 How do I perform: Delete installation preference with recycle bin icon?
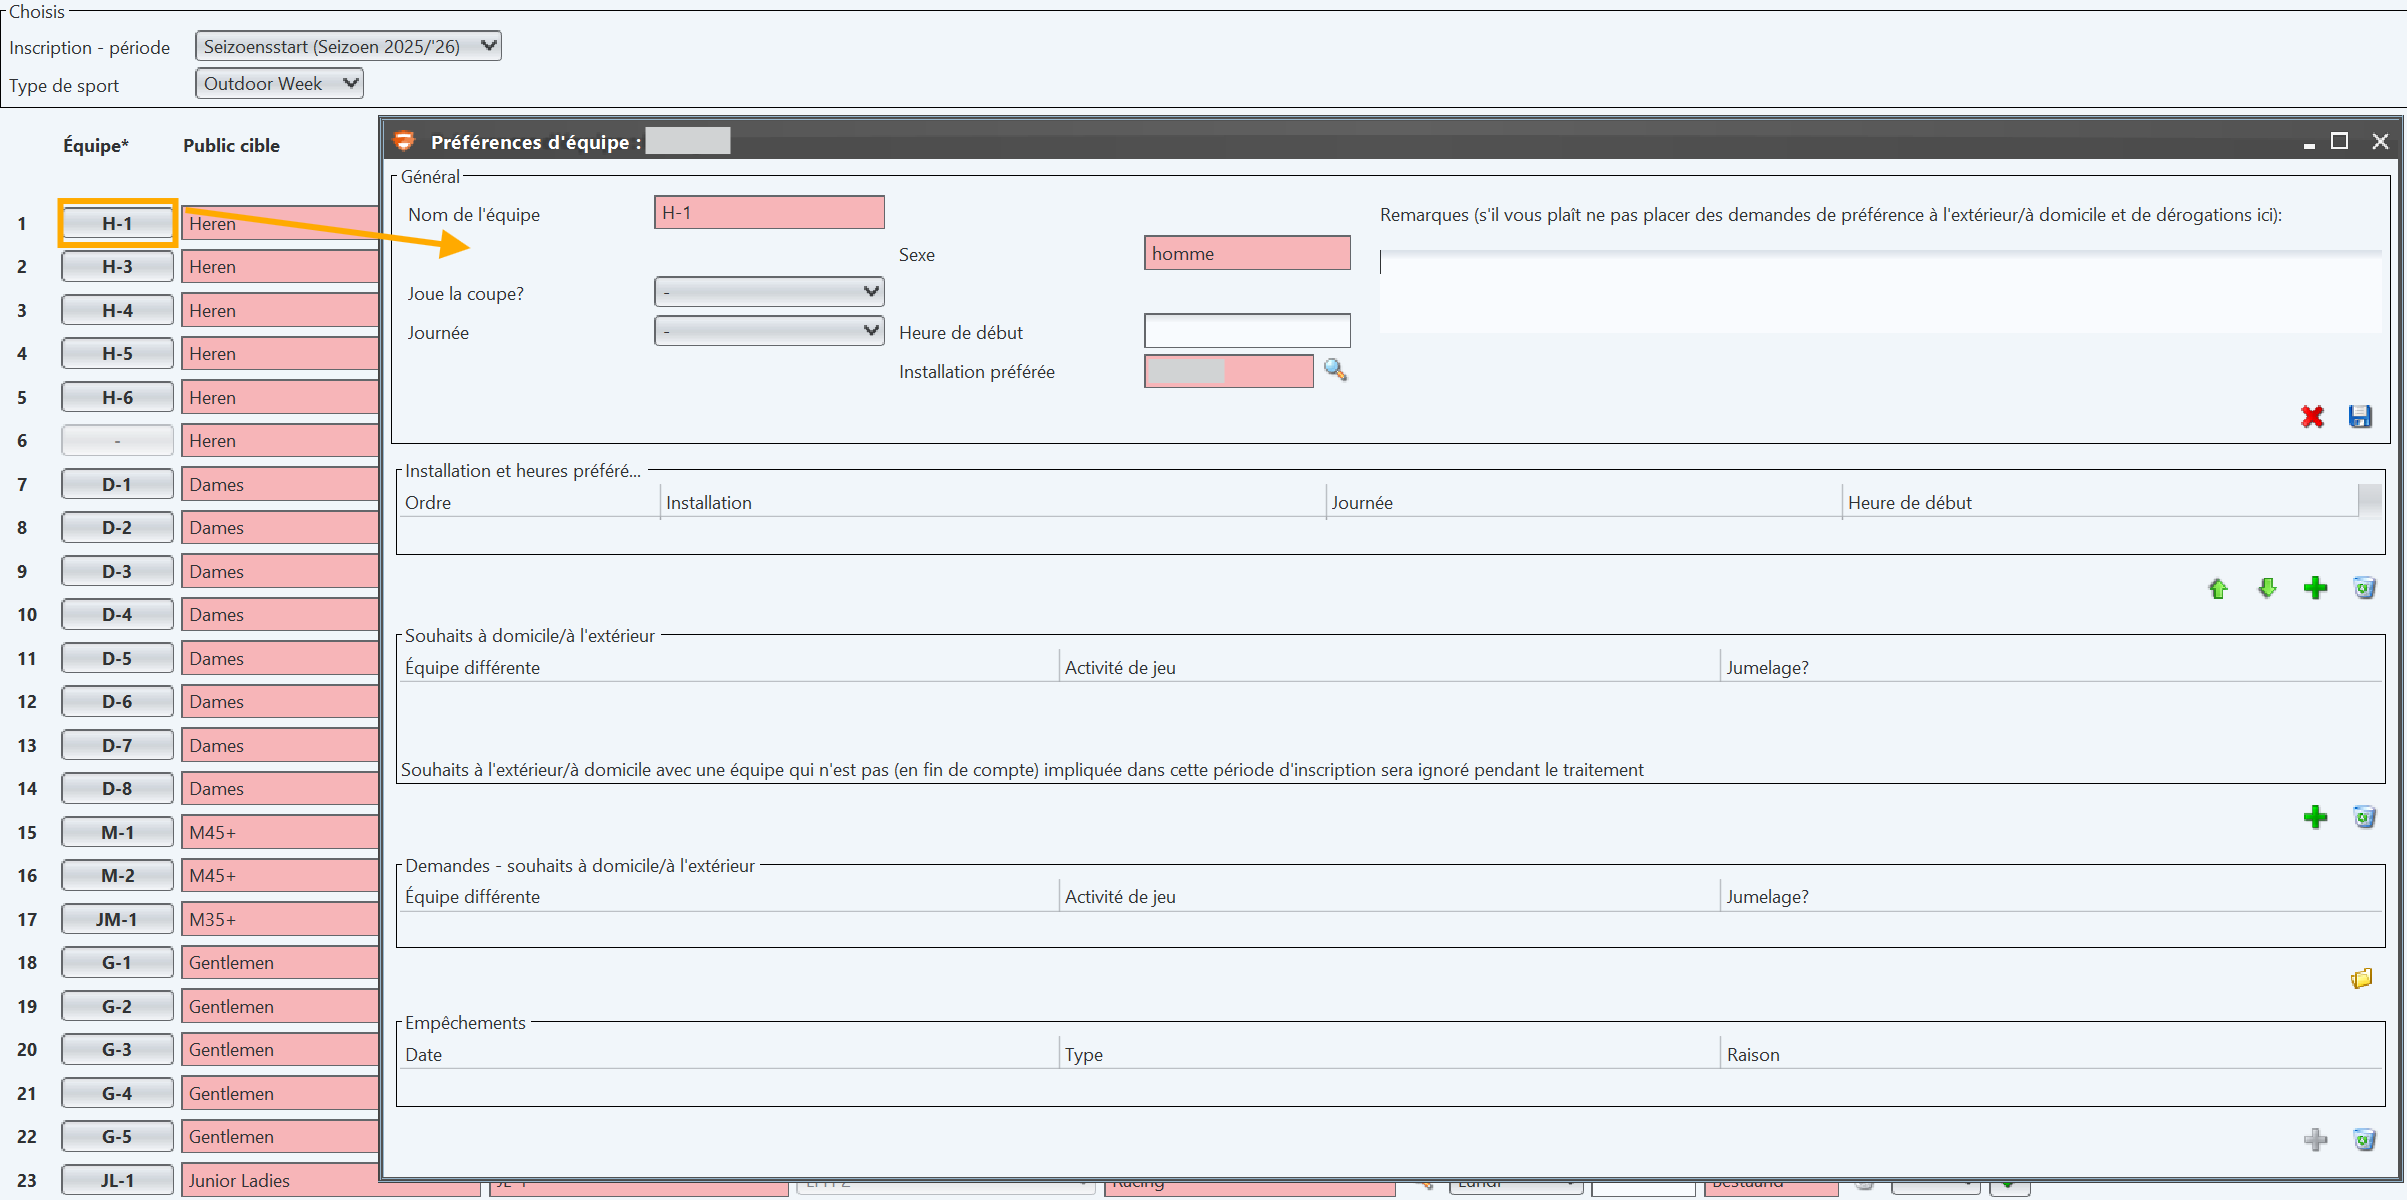coord(2364,588)
